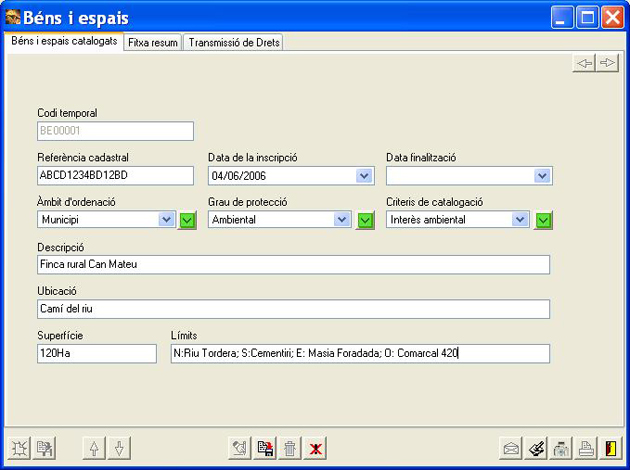This screenshot has width=630, height=470.
Task: Click the green button beside Criteris de catalogació
Action: point(543,220)
